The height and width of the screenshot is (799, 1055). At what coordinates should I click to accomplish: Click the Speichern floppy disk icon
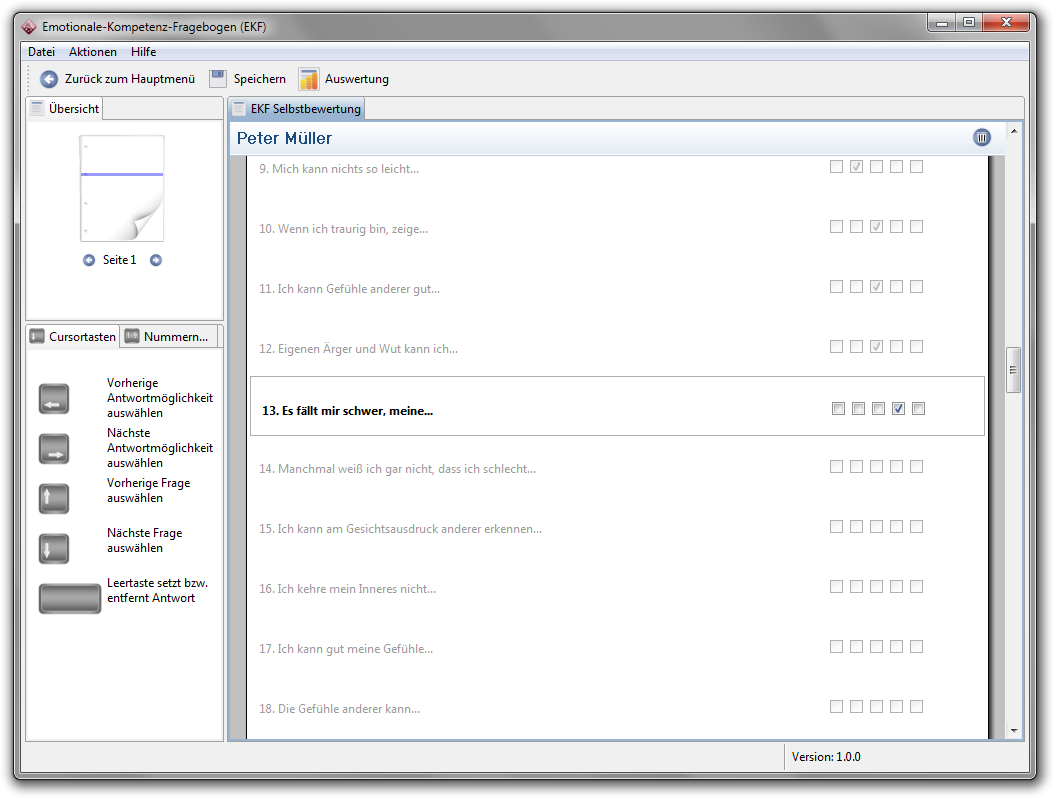[218, 79]
